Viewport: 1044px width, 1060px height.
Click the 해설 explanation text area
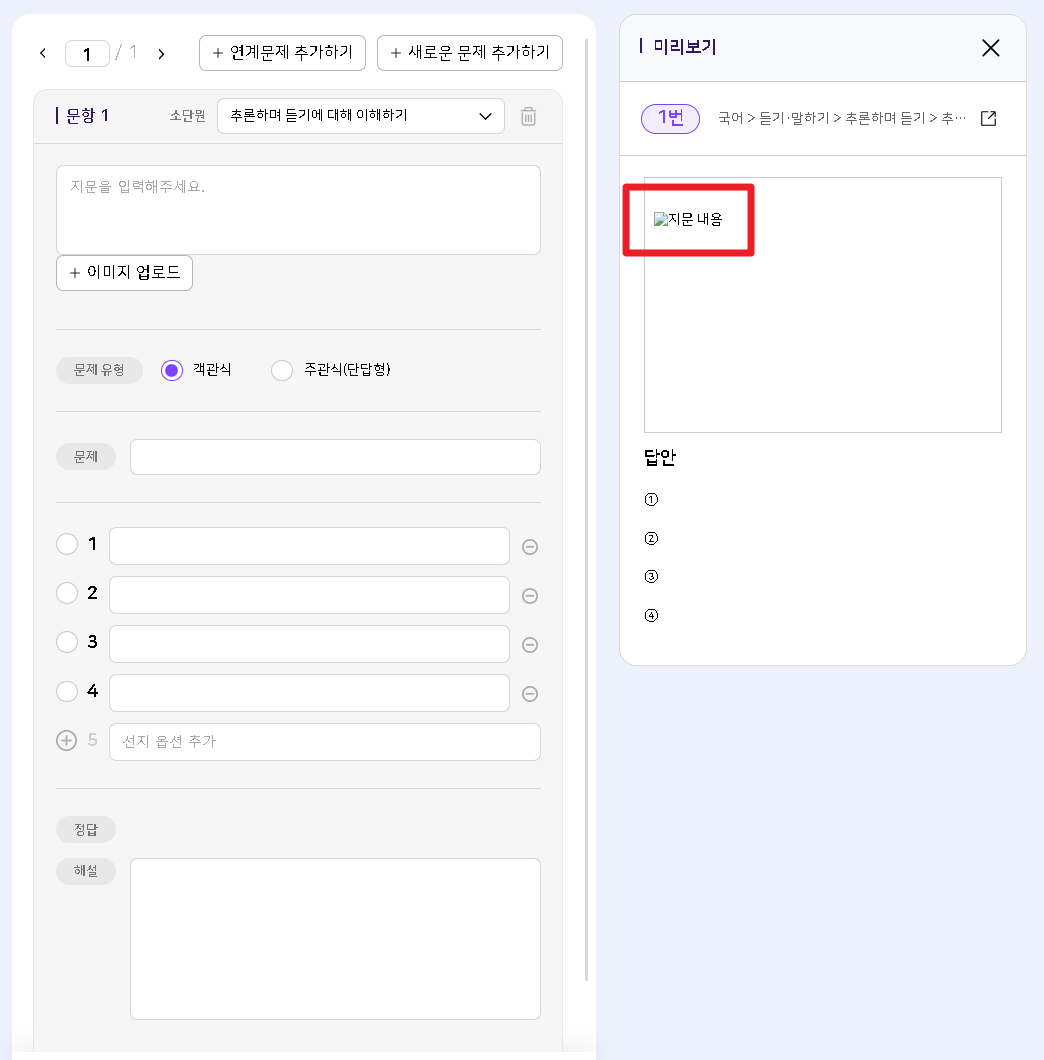coord(335,939)
